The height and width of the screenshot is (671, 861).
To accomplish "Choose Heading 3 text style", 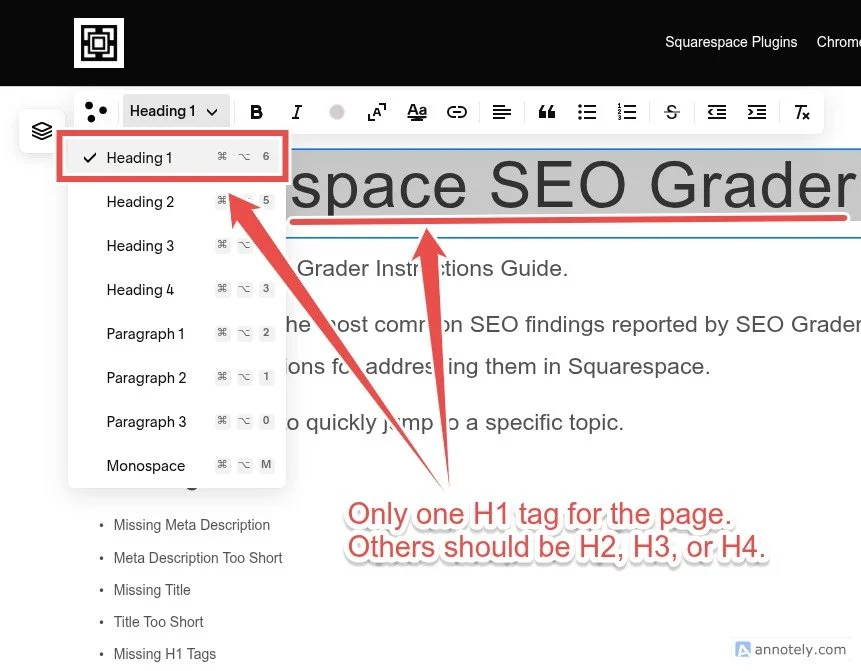I will pyautogui.click(x=177, y=245).
